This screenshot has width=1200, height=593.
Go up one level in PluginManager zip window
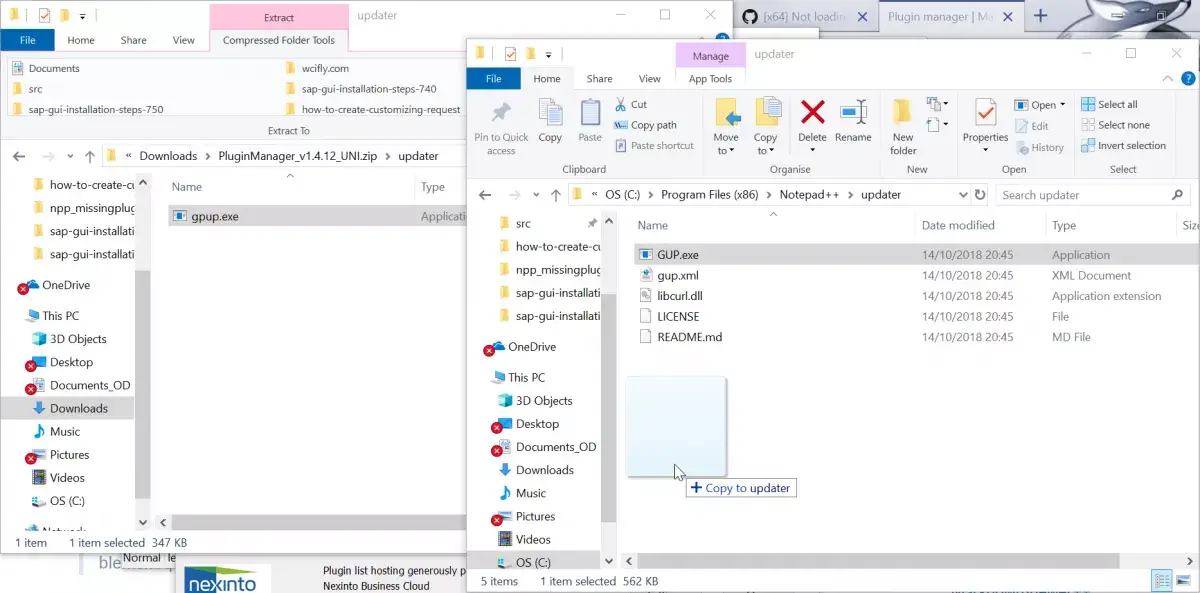tap(89, 156)
